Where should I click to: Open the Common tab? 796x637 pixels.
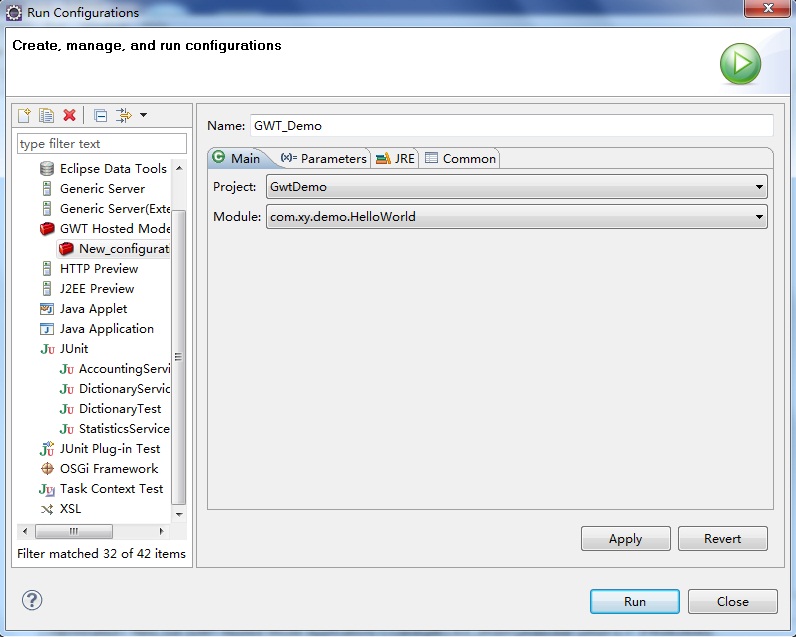pyautogui.click(x=460, y=158)
